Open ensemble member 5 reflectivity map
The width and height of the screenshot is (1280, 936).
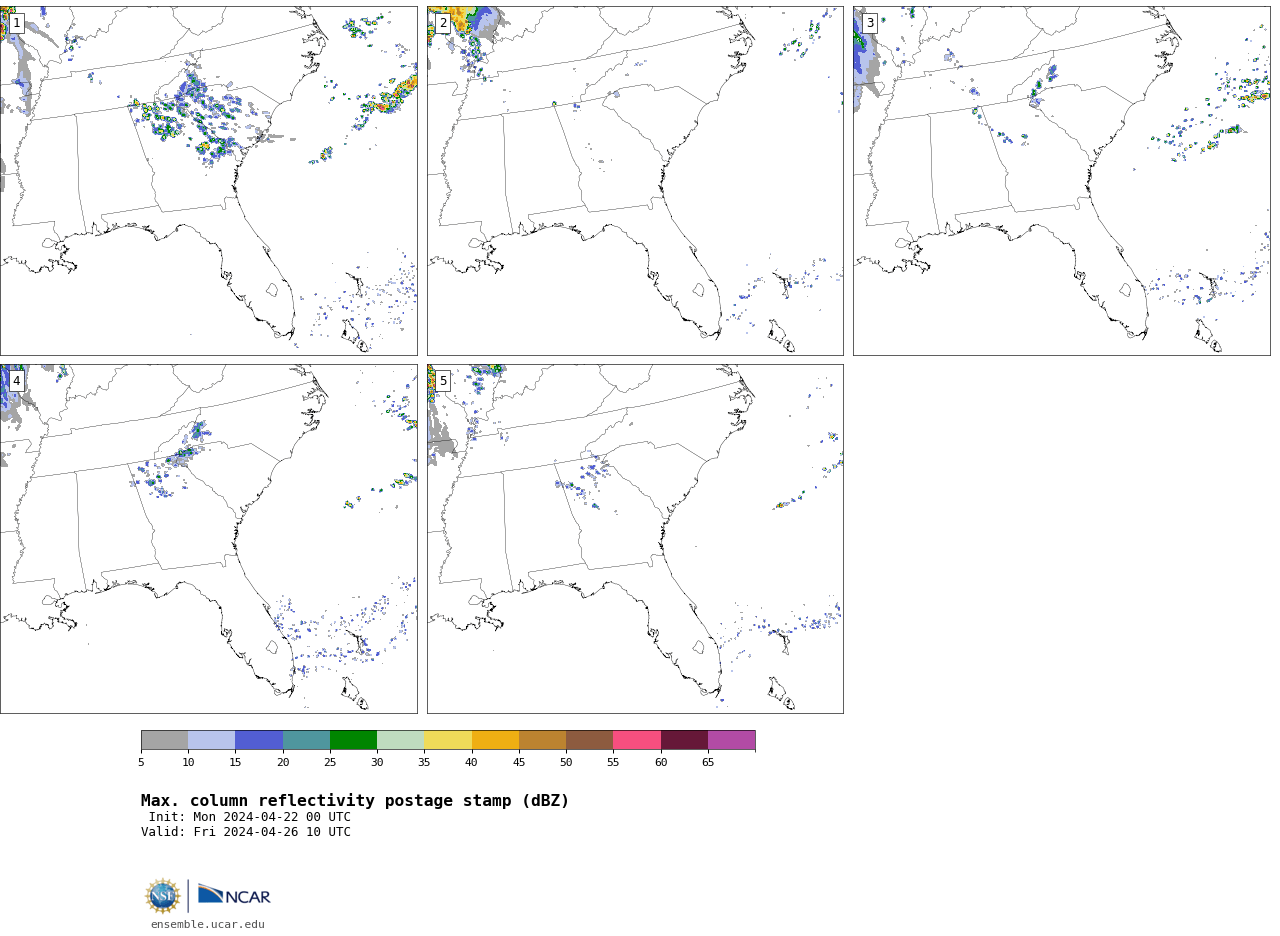[x=635, y=539]
